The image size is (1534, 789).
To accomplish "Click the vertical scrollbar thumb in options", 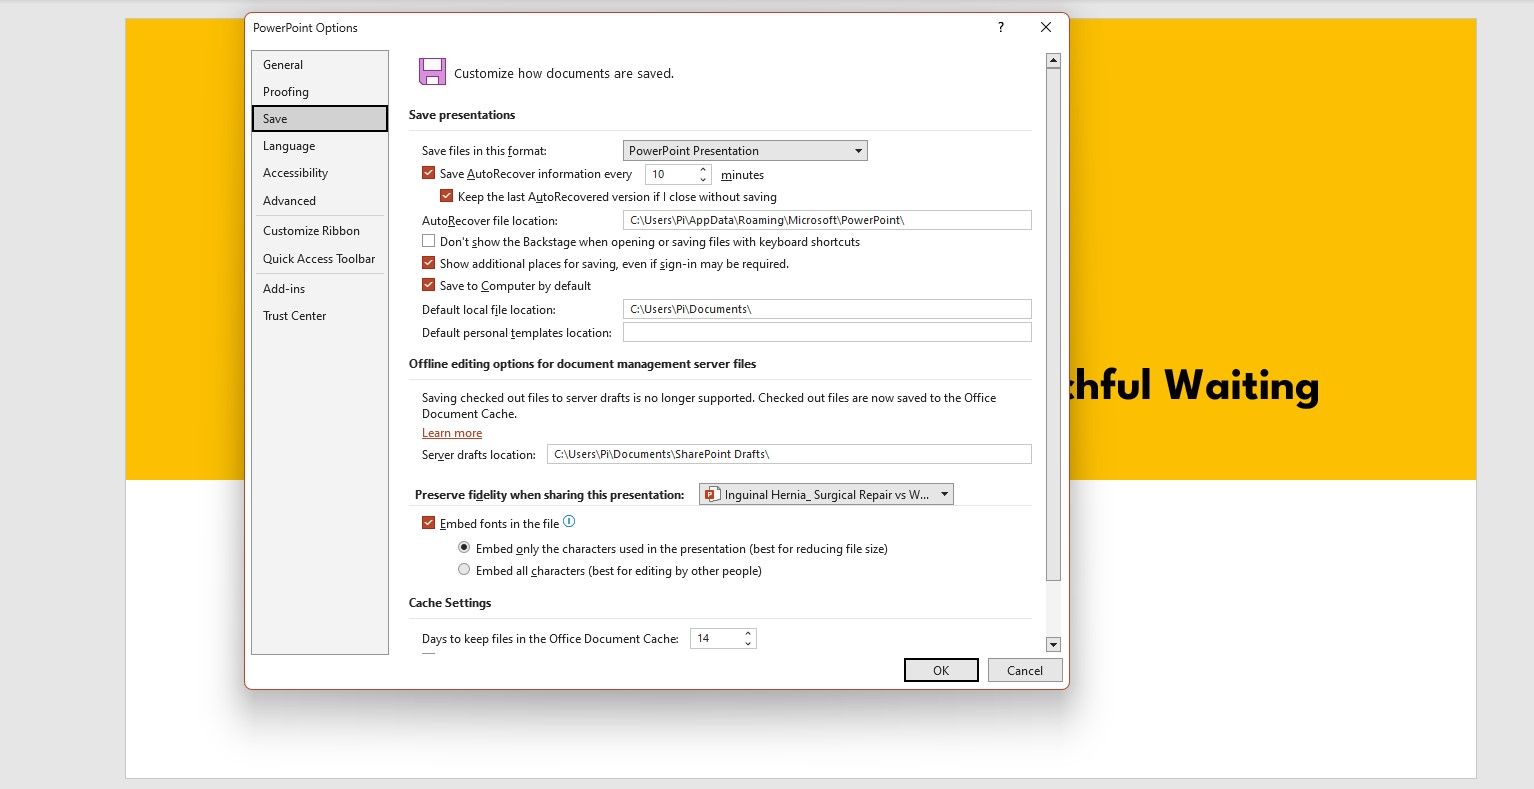I will 1053,325.
